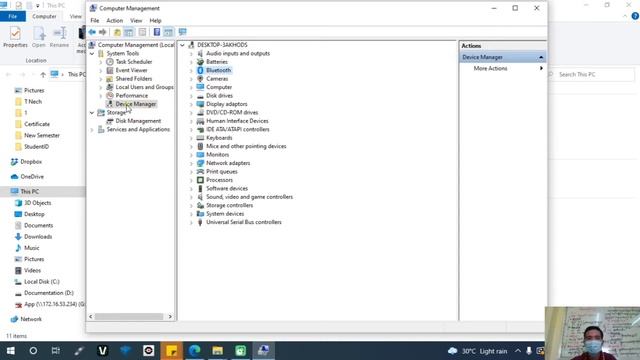This screenshot has height=360, width=640.
Task: Switch to Computer tab in File Explorer
Action: tap(44, 16)
